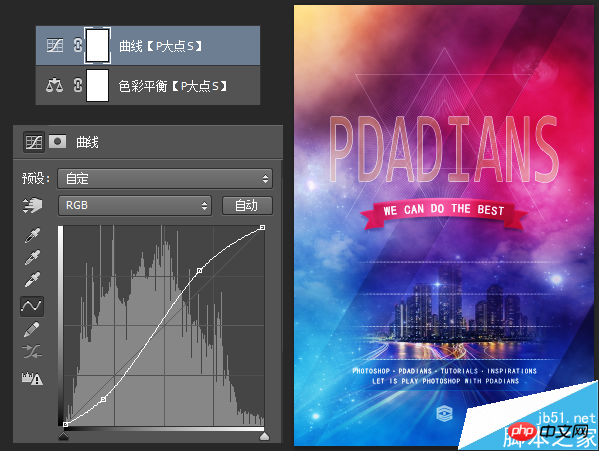Select the white point eyedropper

[32, 280]
